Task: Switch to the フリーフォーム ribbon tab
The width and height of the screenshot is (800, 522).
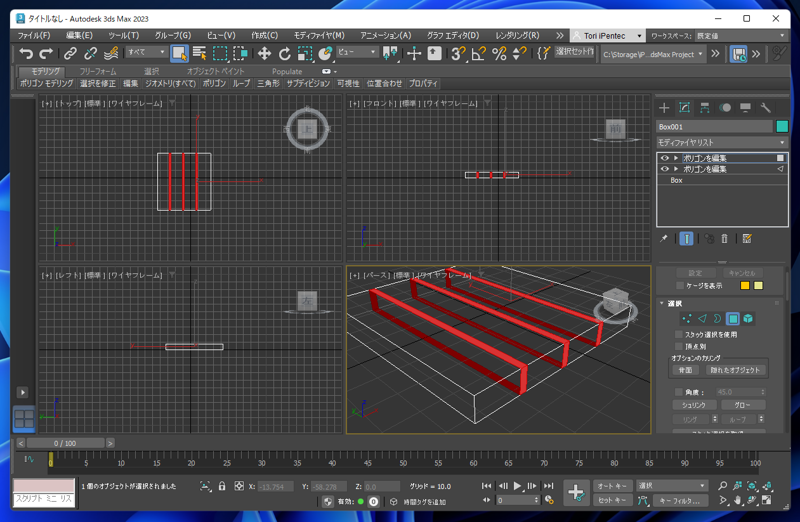Action: [x=97, y=71]
